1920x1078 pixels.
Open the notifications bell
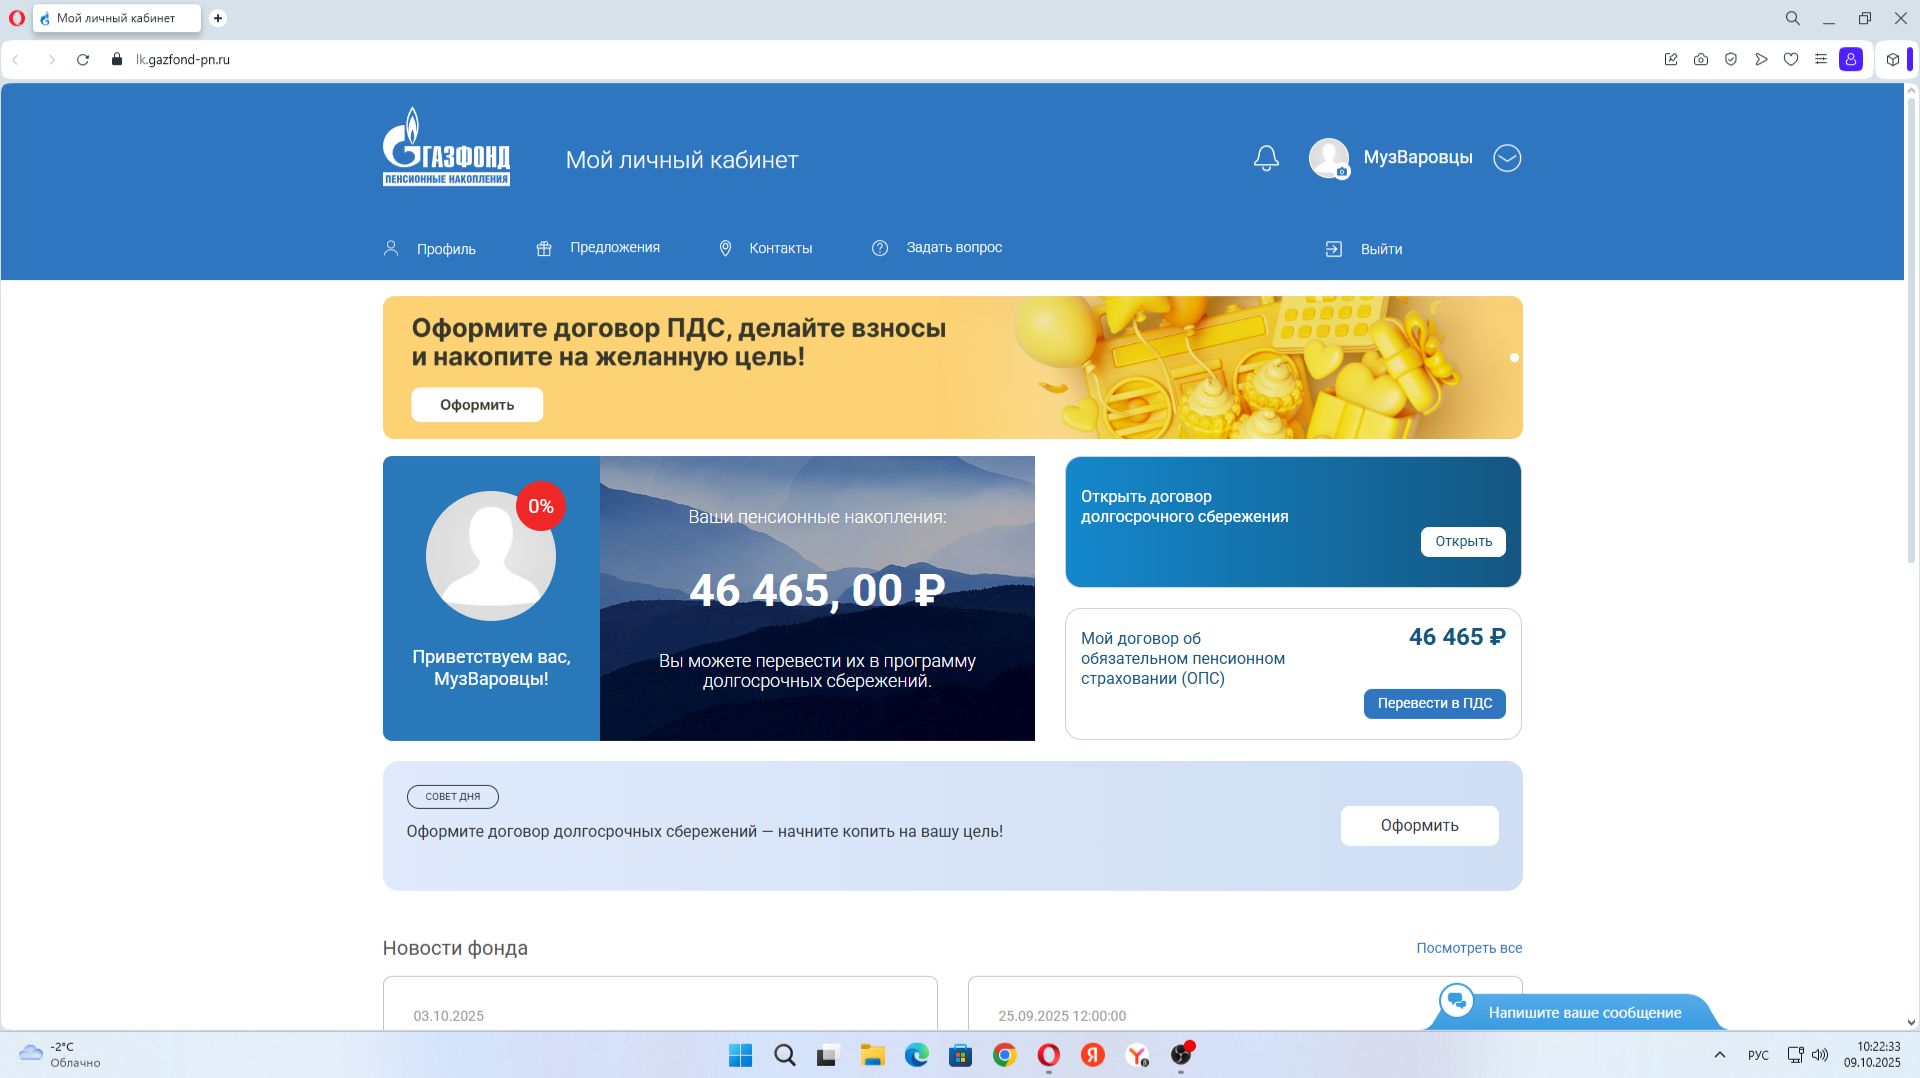coord(1266,158)
